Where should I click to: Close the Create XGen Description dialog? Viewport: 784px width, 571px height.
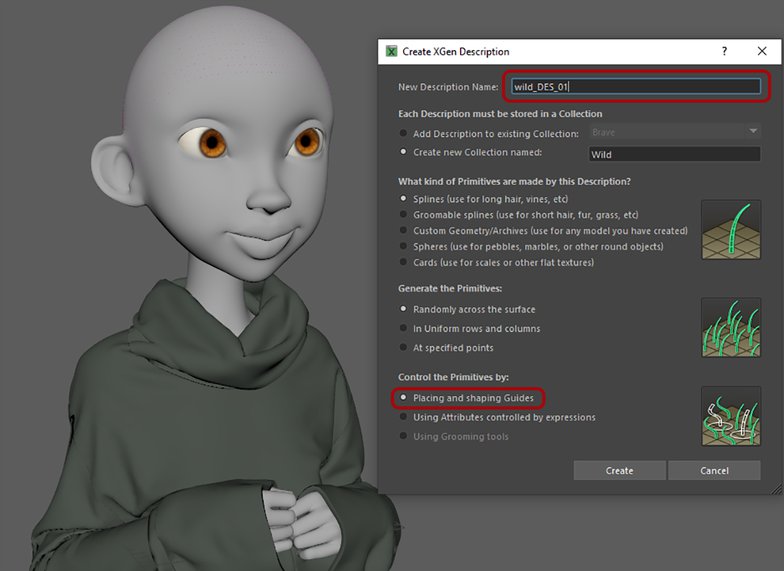(x=761, y=51)
